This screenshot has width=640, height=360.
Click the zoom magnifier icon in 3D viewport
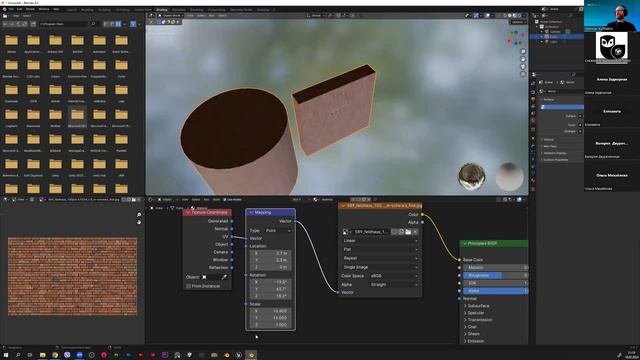pyautogui.click(x=523, y=51)
